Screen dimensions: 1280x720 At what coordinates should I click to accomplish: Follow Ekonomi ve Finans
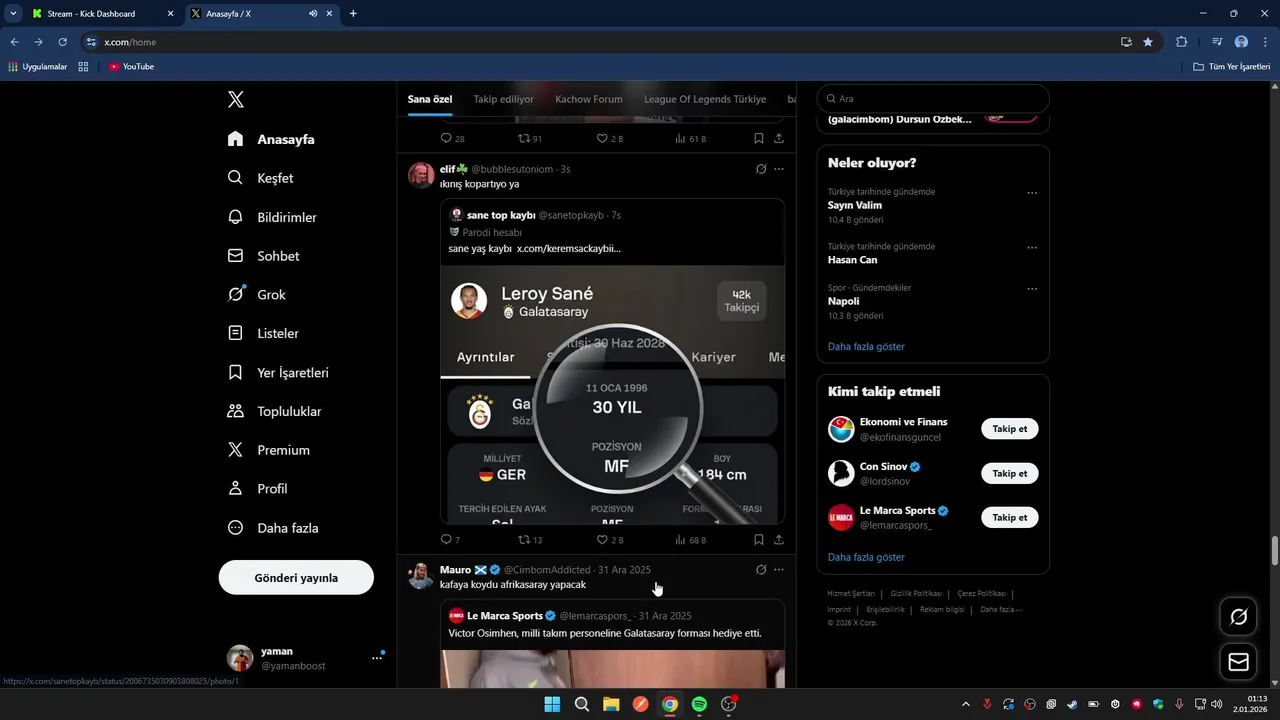click(1010, 429)
